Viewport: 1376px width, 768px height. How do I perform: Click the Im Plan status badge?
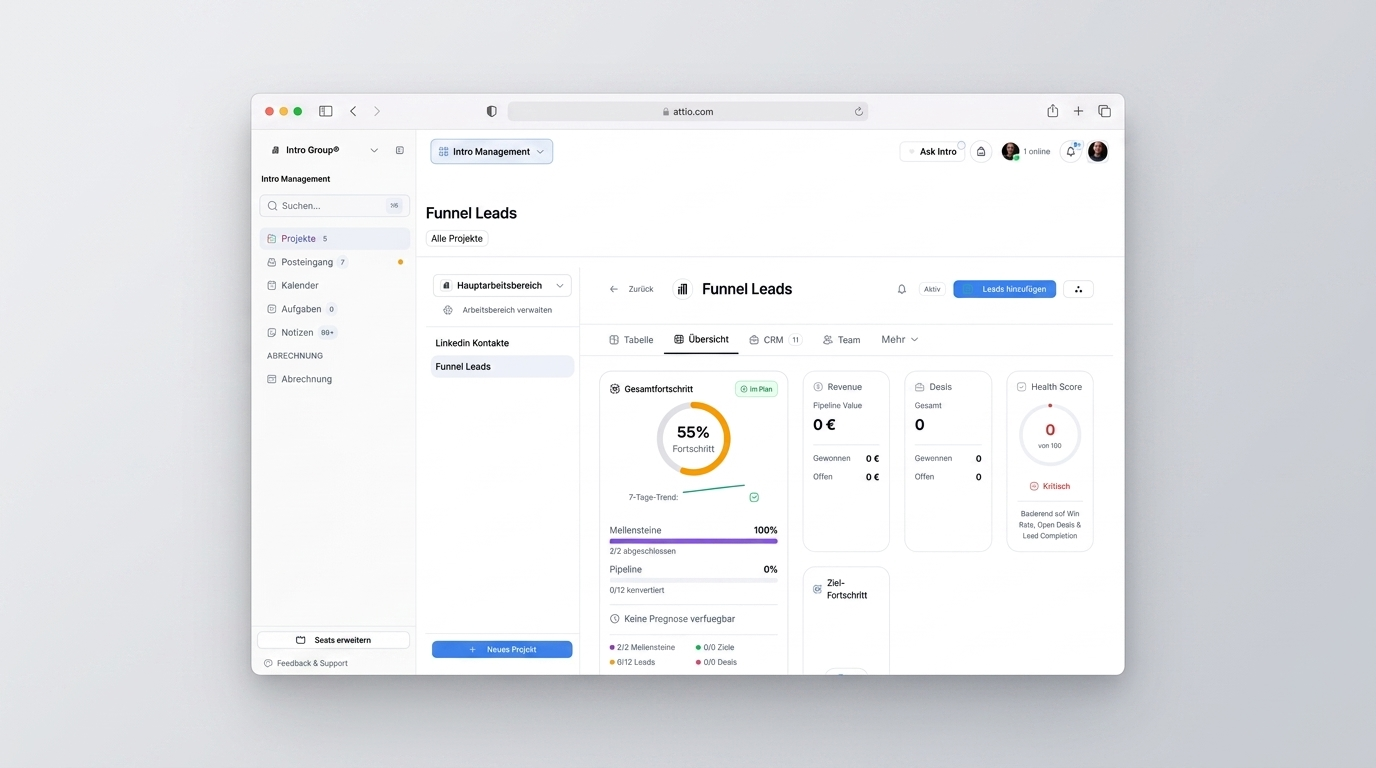(756, 389)
